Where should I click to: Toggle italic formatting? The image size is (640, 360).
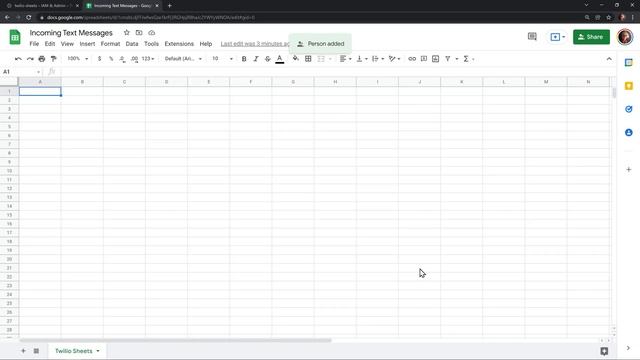256,59
